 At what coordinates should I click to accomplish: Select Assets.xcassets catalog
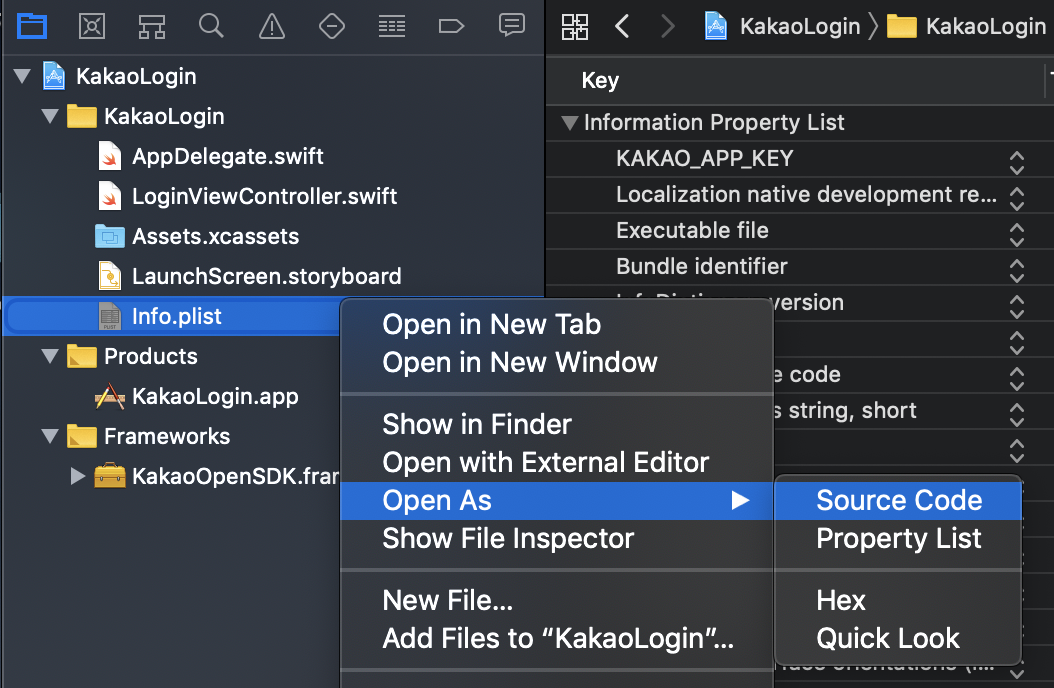tap(215, 236)
